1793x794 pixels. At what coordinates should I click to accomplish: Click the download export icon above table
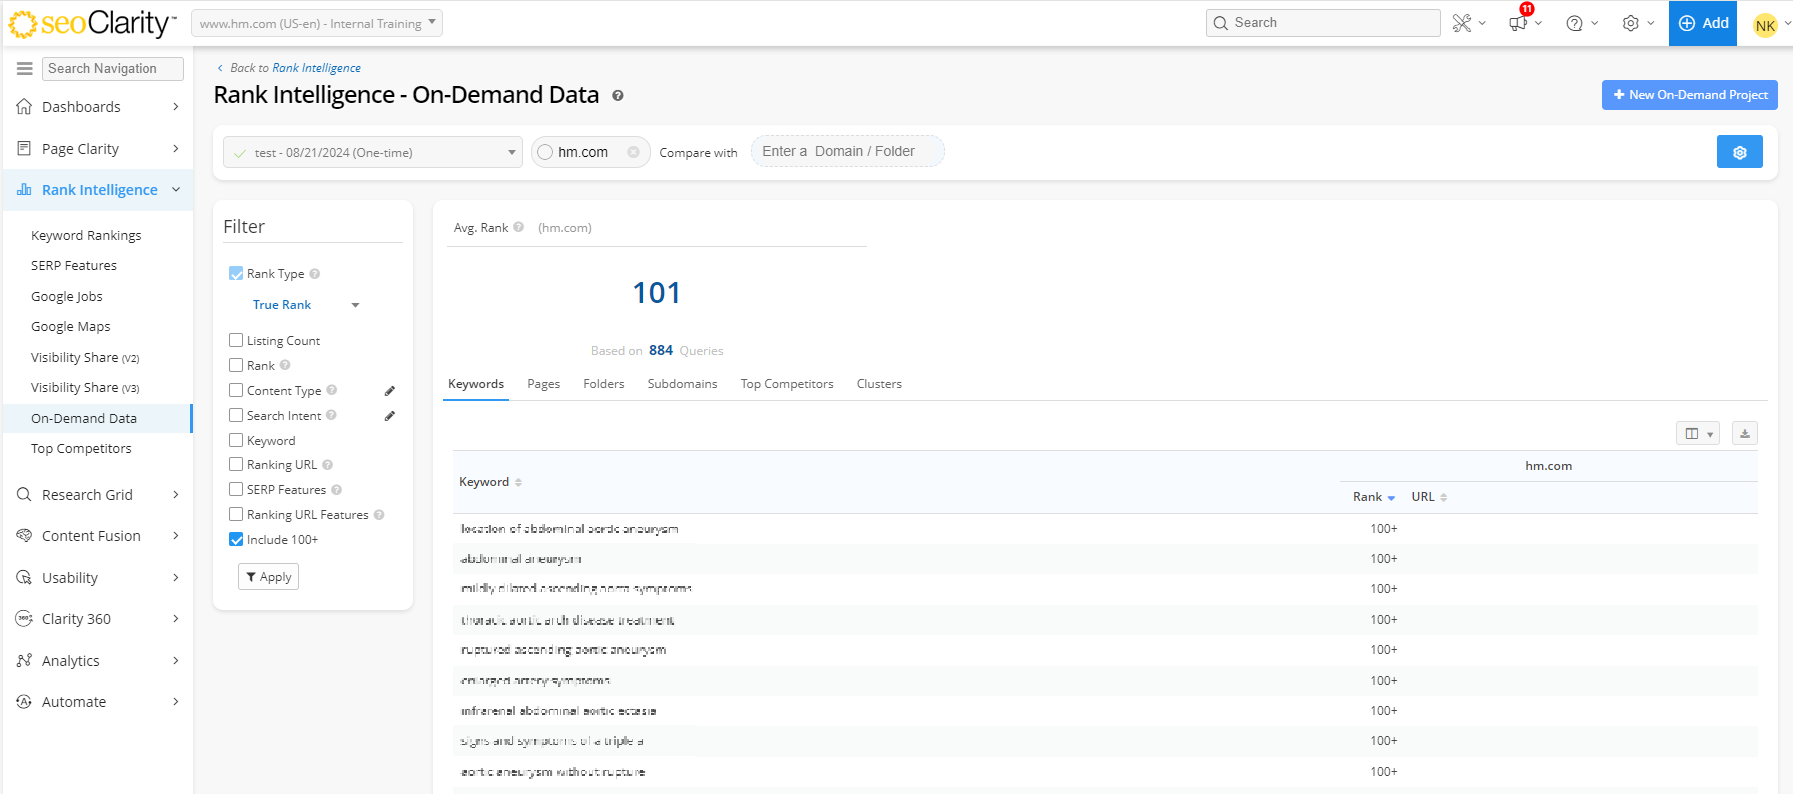point(1744,433)
